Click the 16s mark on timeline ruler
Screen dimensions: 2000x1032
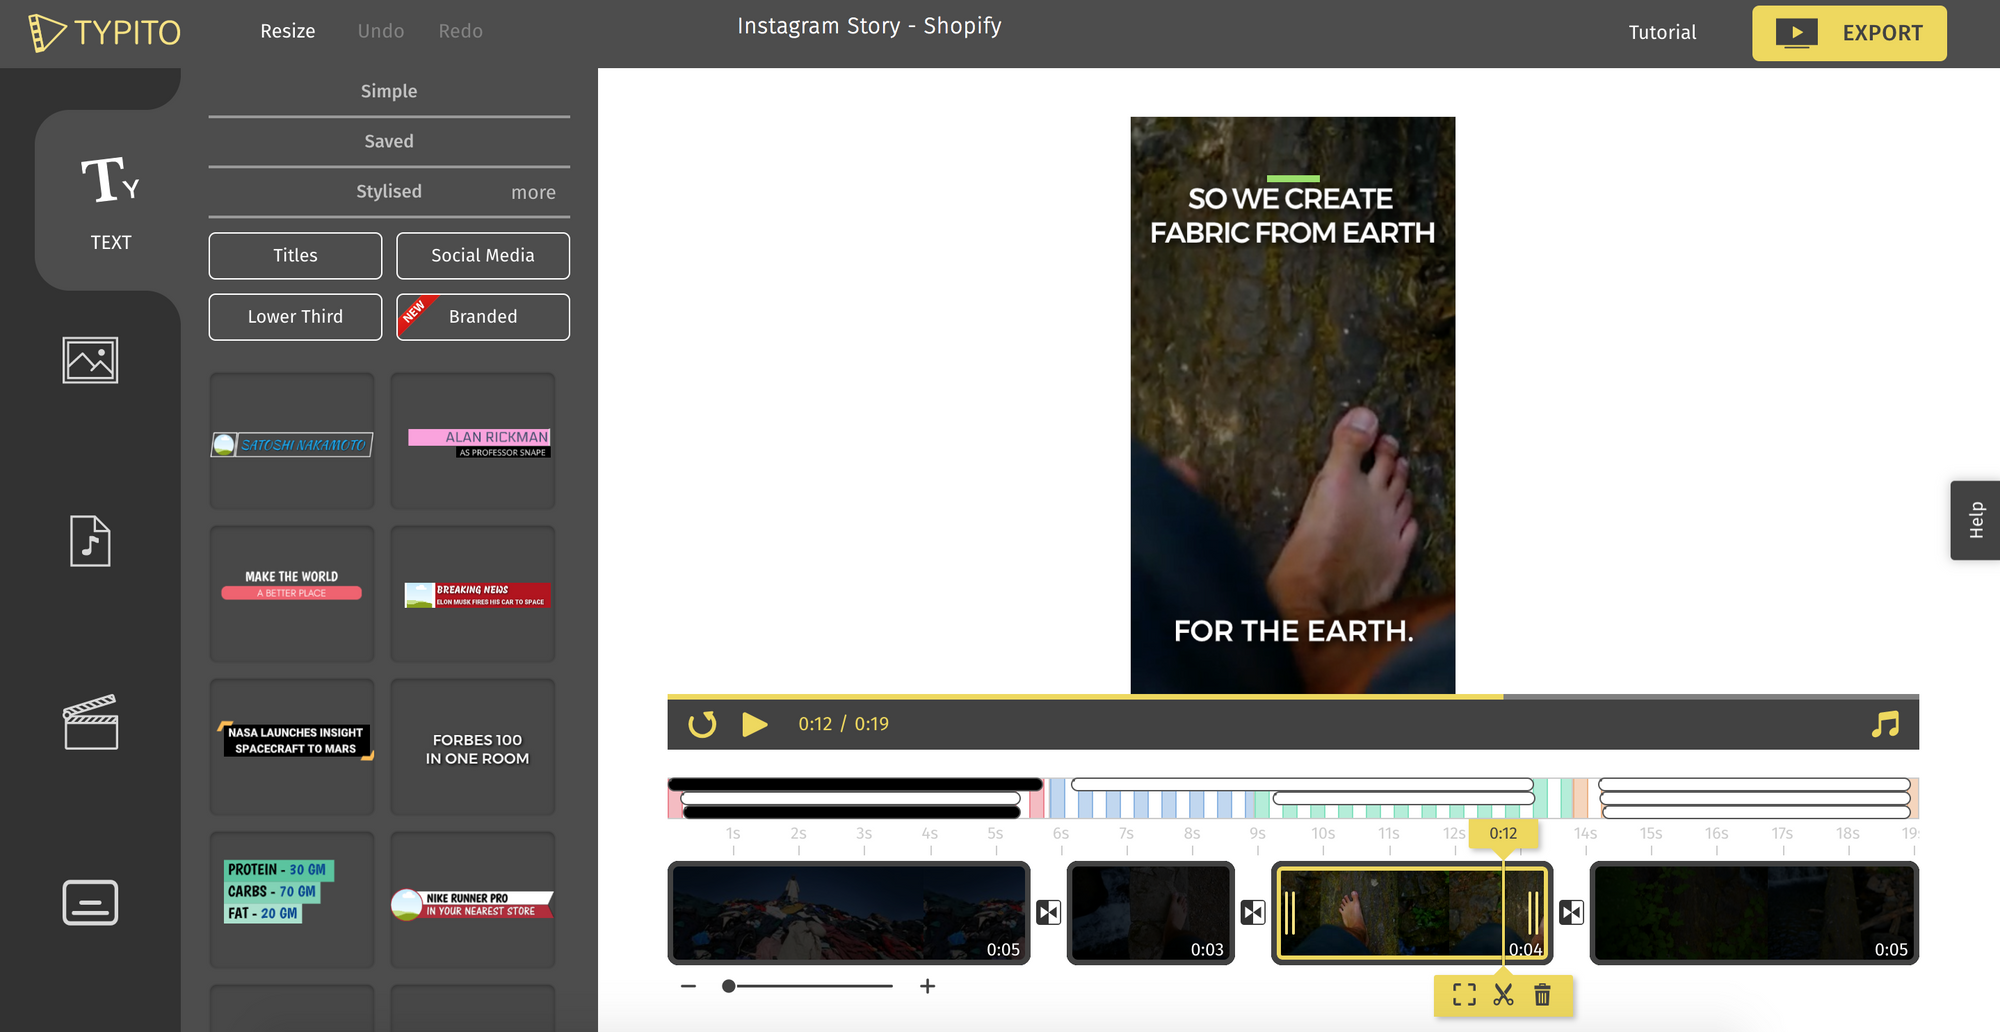(x=1716, y=834)
